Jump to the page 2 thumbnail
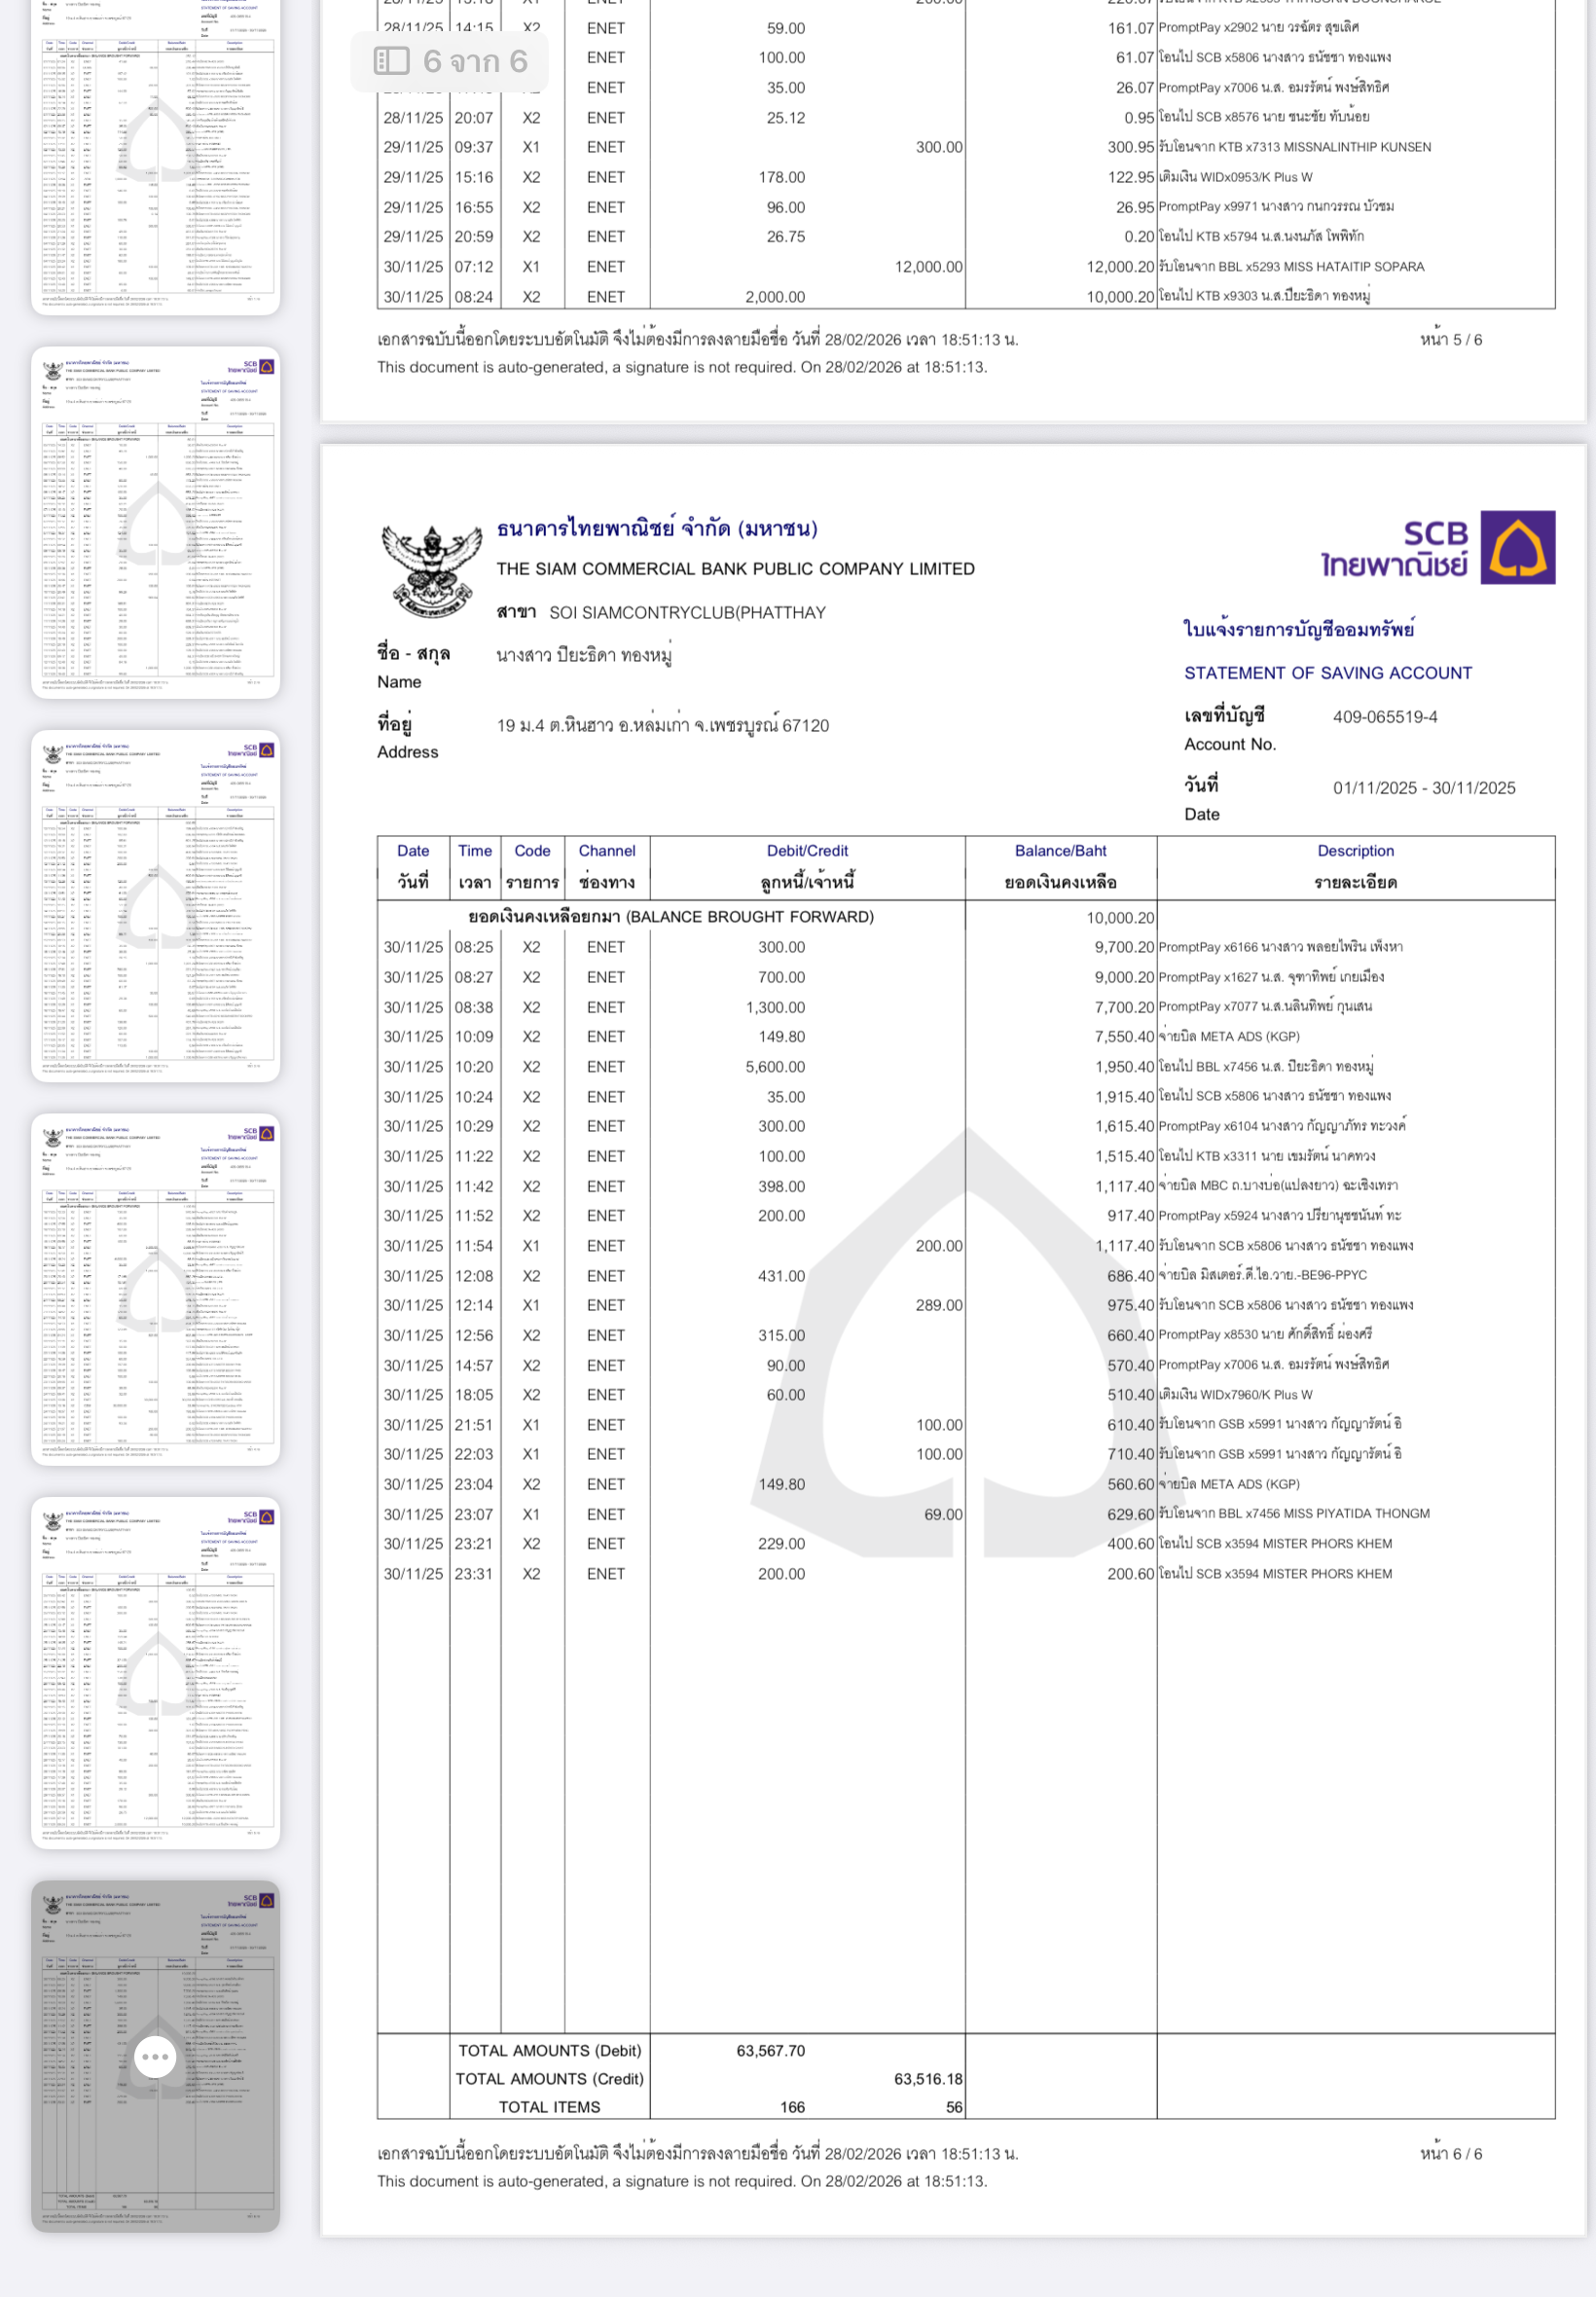 (x=156, y=522)
